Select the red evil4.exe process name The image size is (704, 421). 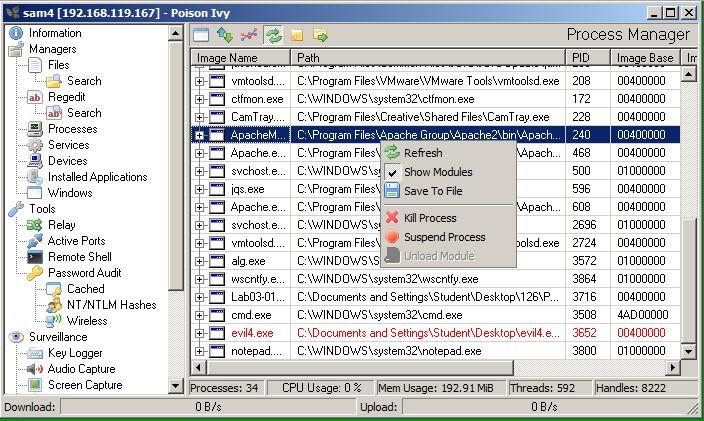coord(252,333)
